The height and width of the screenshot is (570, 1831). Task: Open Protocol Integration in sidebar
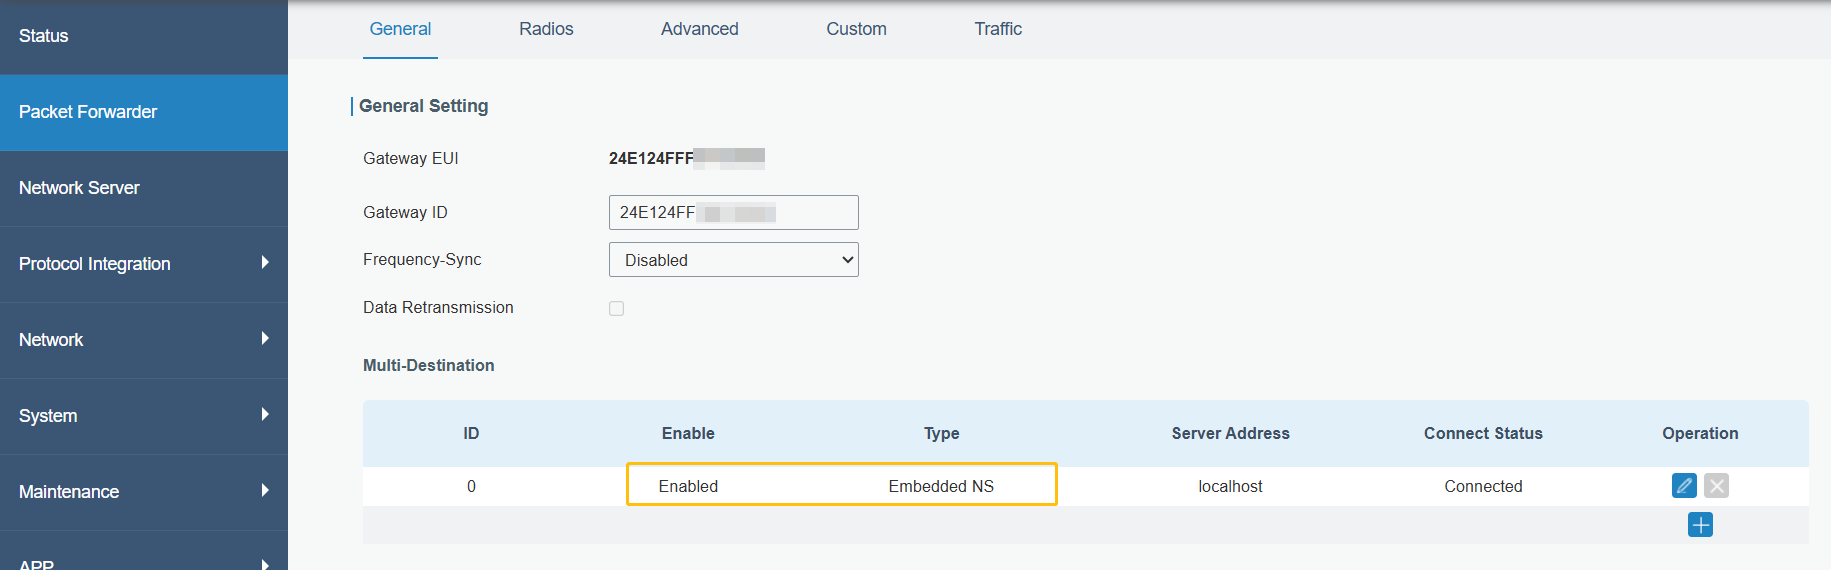tap(144, 264)
